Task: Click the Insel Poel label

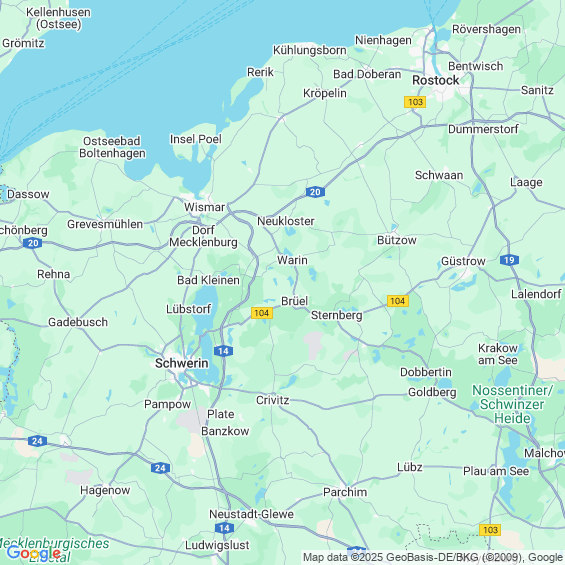Action: click(196, 139)
